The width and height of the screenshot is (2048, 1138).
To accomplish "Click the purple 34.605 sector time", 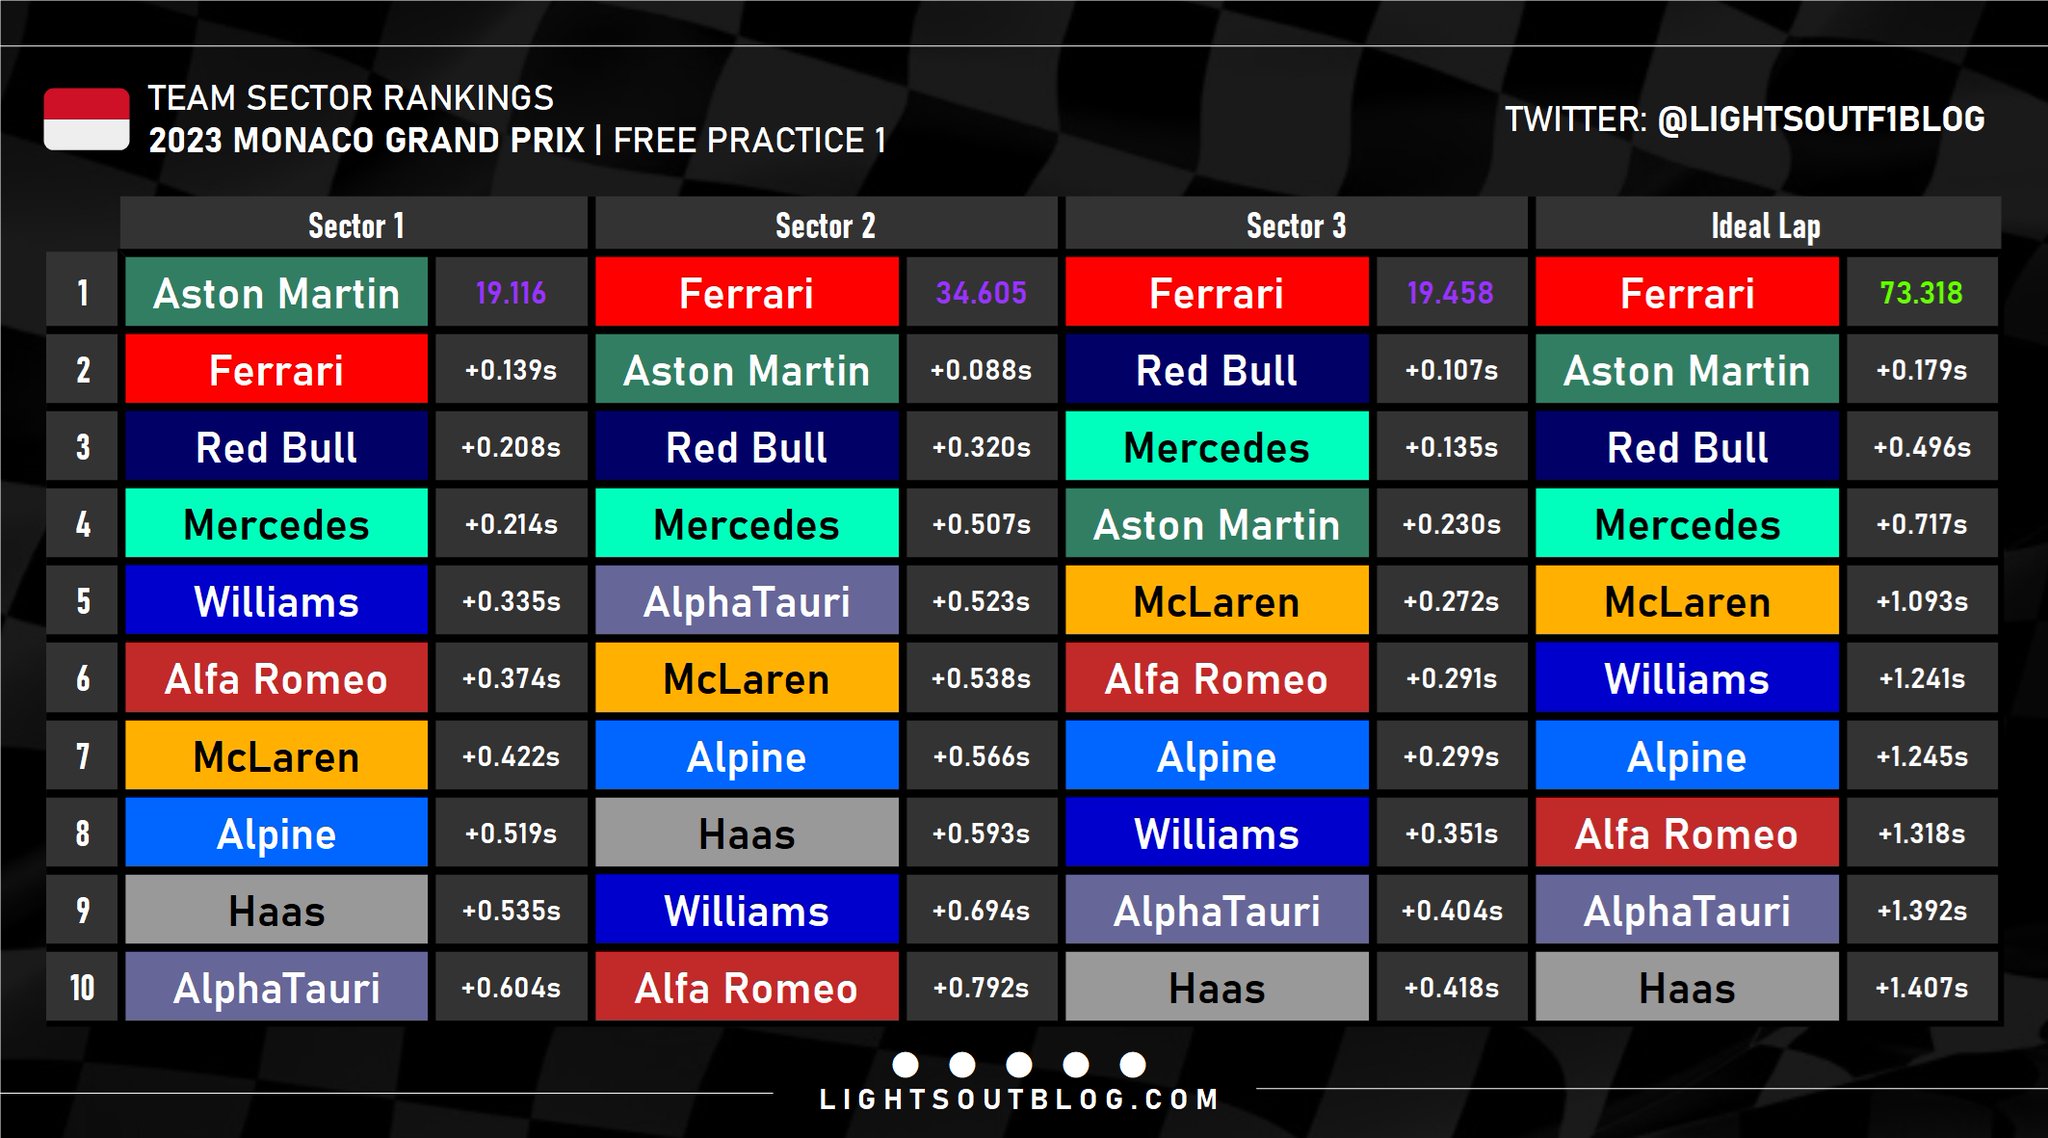I will point(981,292).
